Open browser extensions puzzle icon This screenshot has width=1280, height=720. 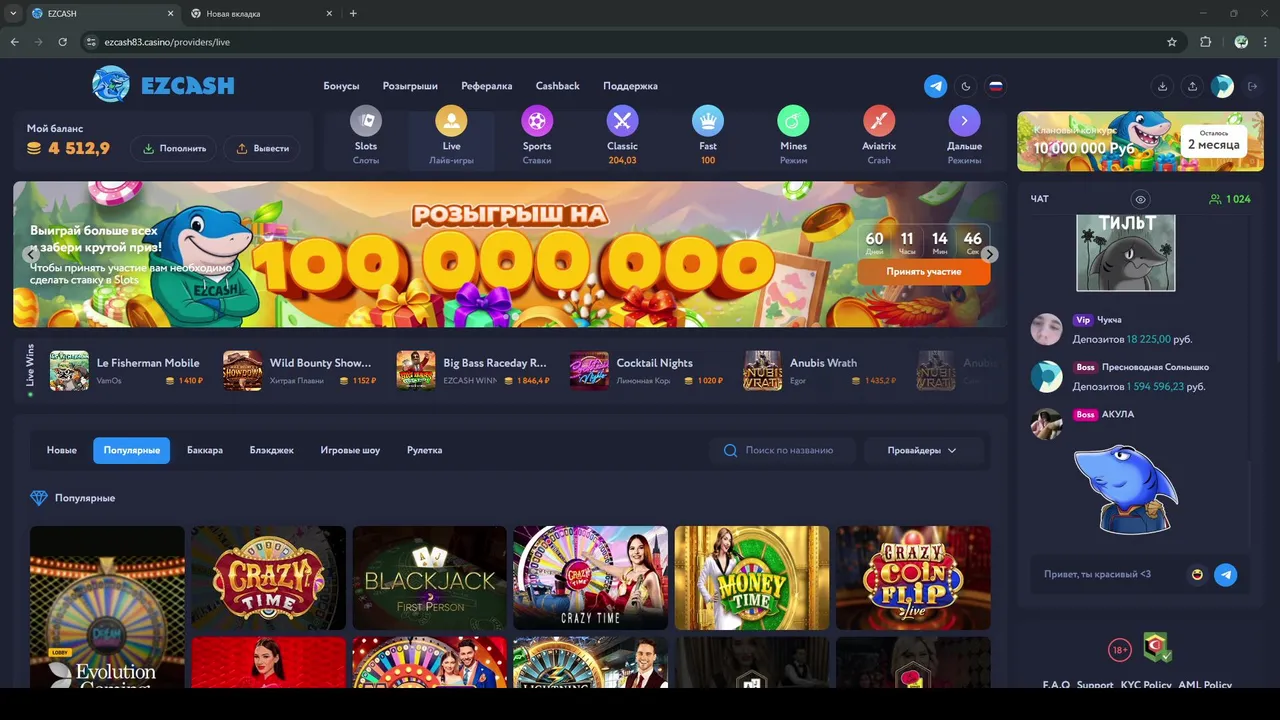coord(1205,42)
